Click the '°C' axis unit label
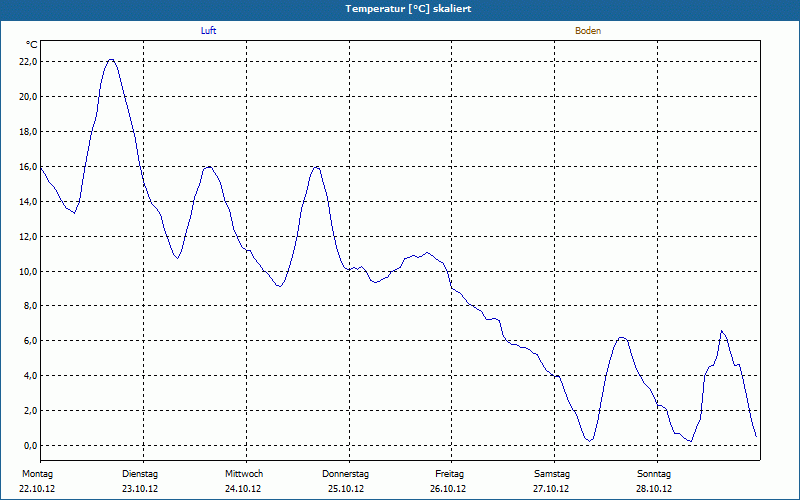 [x=32, y=45]
